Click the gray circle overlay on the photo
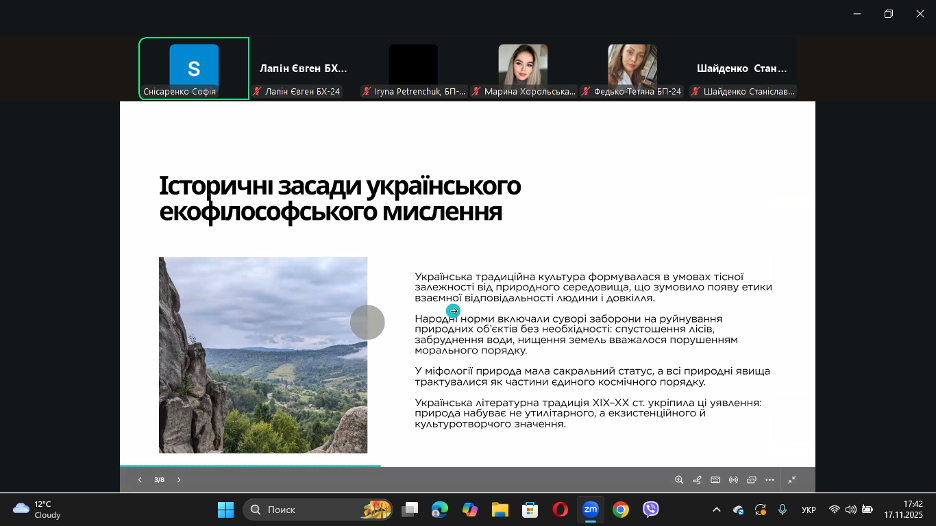Screen dimensions: 936x526 (367, 322)
